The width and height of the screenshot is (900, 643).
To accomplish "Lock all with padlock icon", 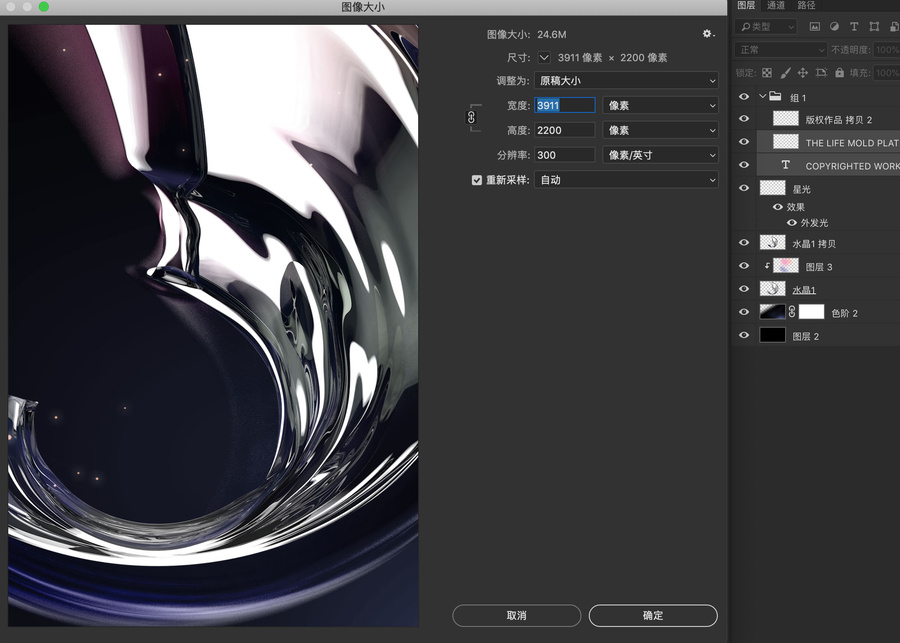I will [x=839, y=73].
